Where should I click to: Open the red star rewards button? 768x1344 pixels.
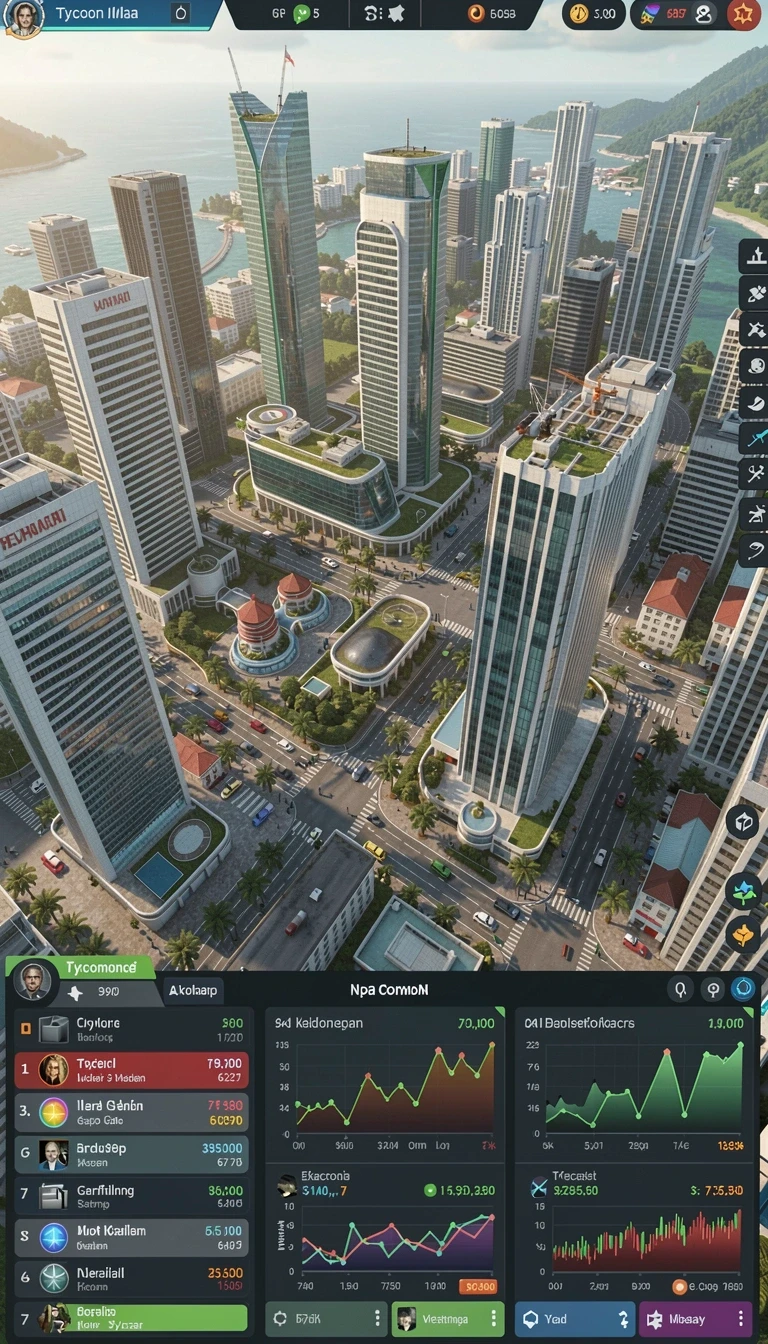(743, 14)
